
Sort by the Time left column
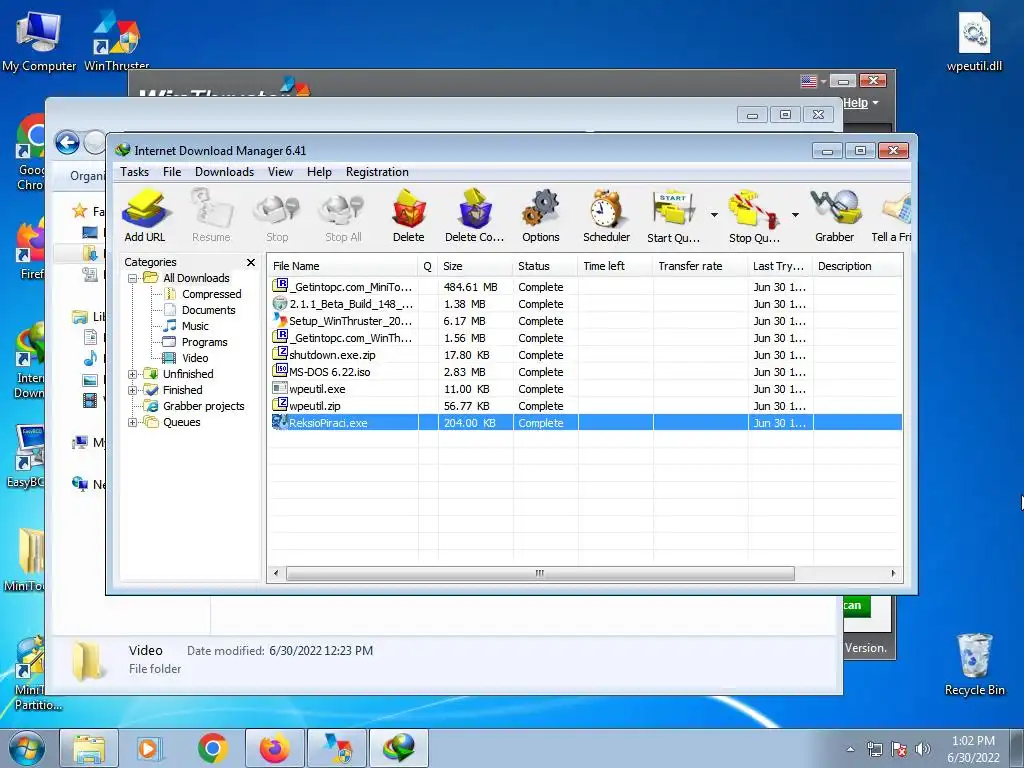(x=615, y=266)
